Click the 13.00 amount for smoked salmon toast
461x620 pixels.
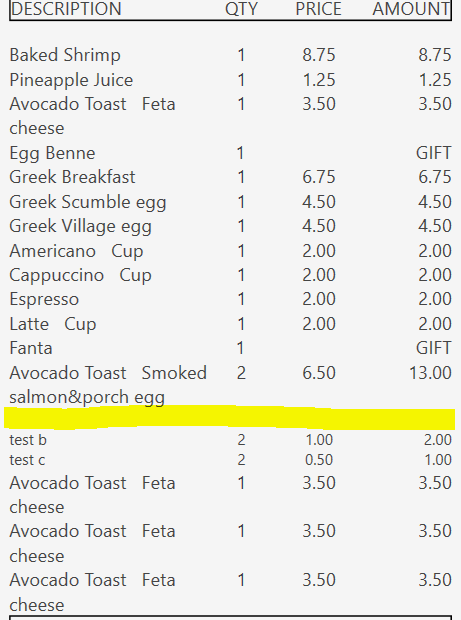click(x=430, y=373)
